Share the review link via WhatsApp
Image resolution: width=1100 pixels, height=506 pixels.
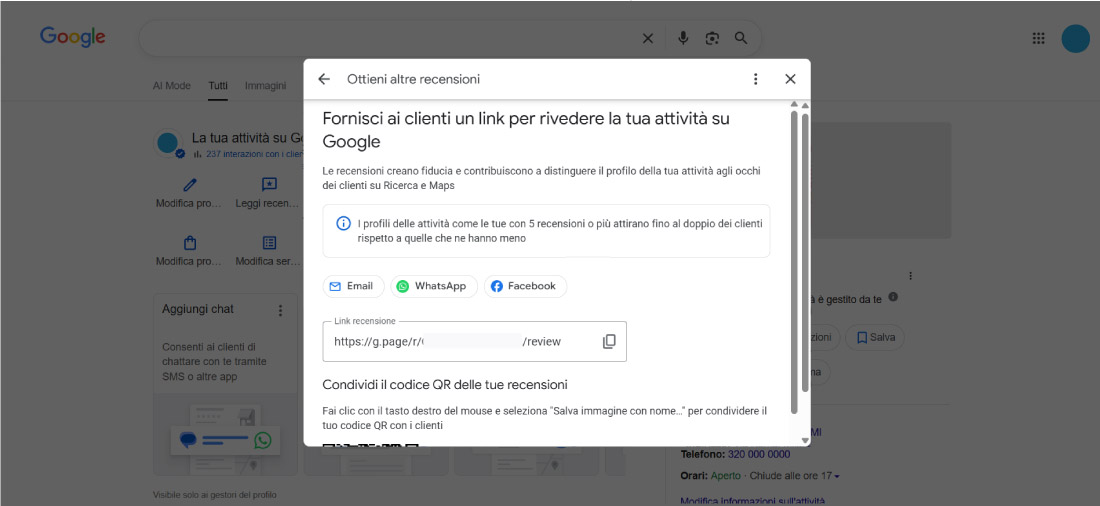pyautogui.click(x=433, y=286)
